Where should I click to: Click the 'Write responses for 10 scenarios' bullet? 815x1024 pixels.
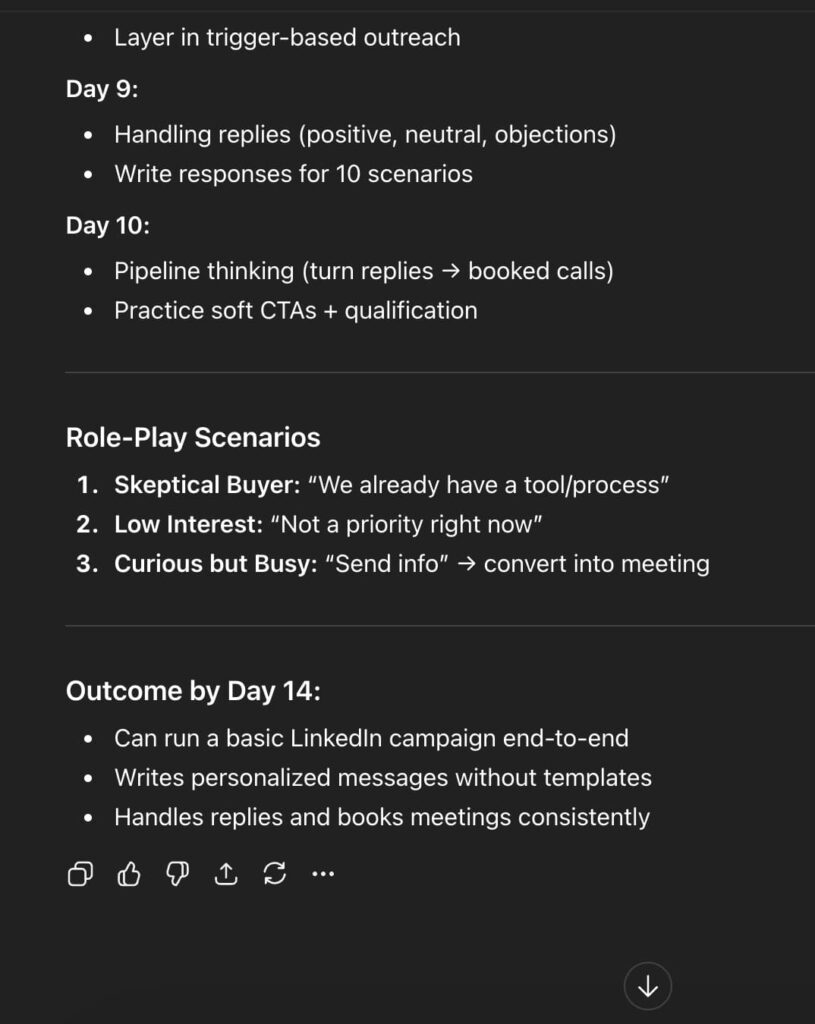click(x=295, y=173)
